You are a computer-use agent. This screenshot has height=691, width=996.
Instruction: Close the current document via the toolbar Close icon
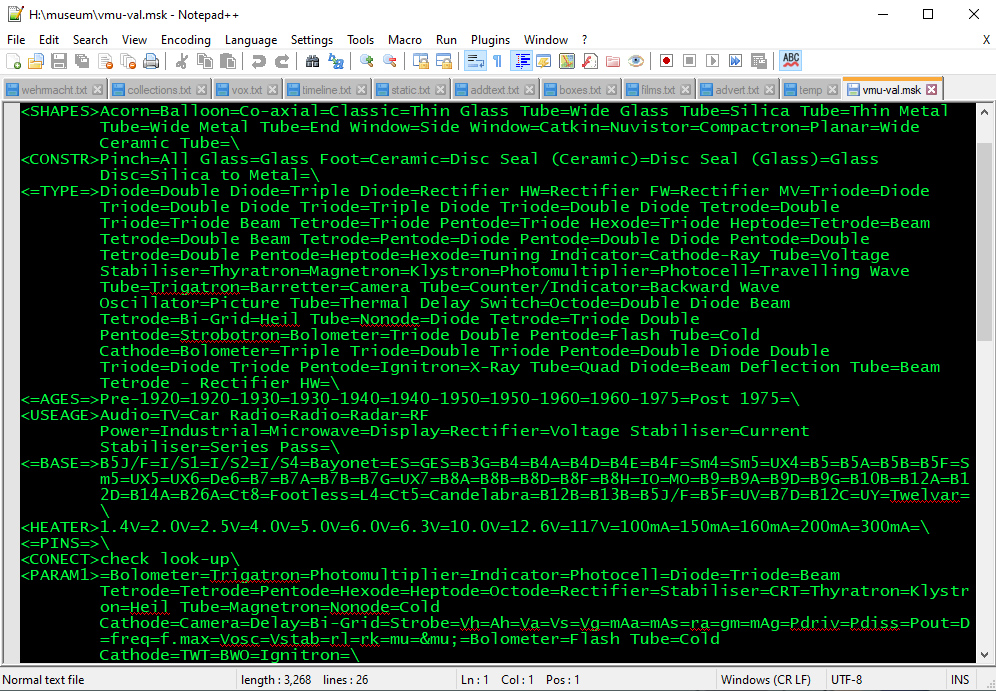point(105,61)
